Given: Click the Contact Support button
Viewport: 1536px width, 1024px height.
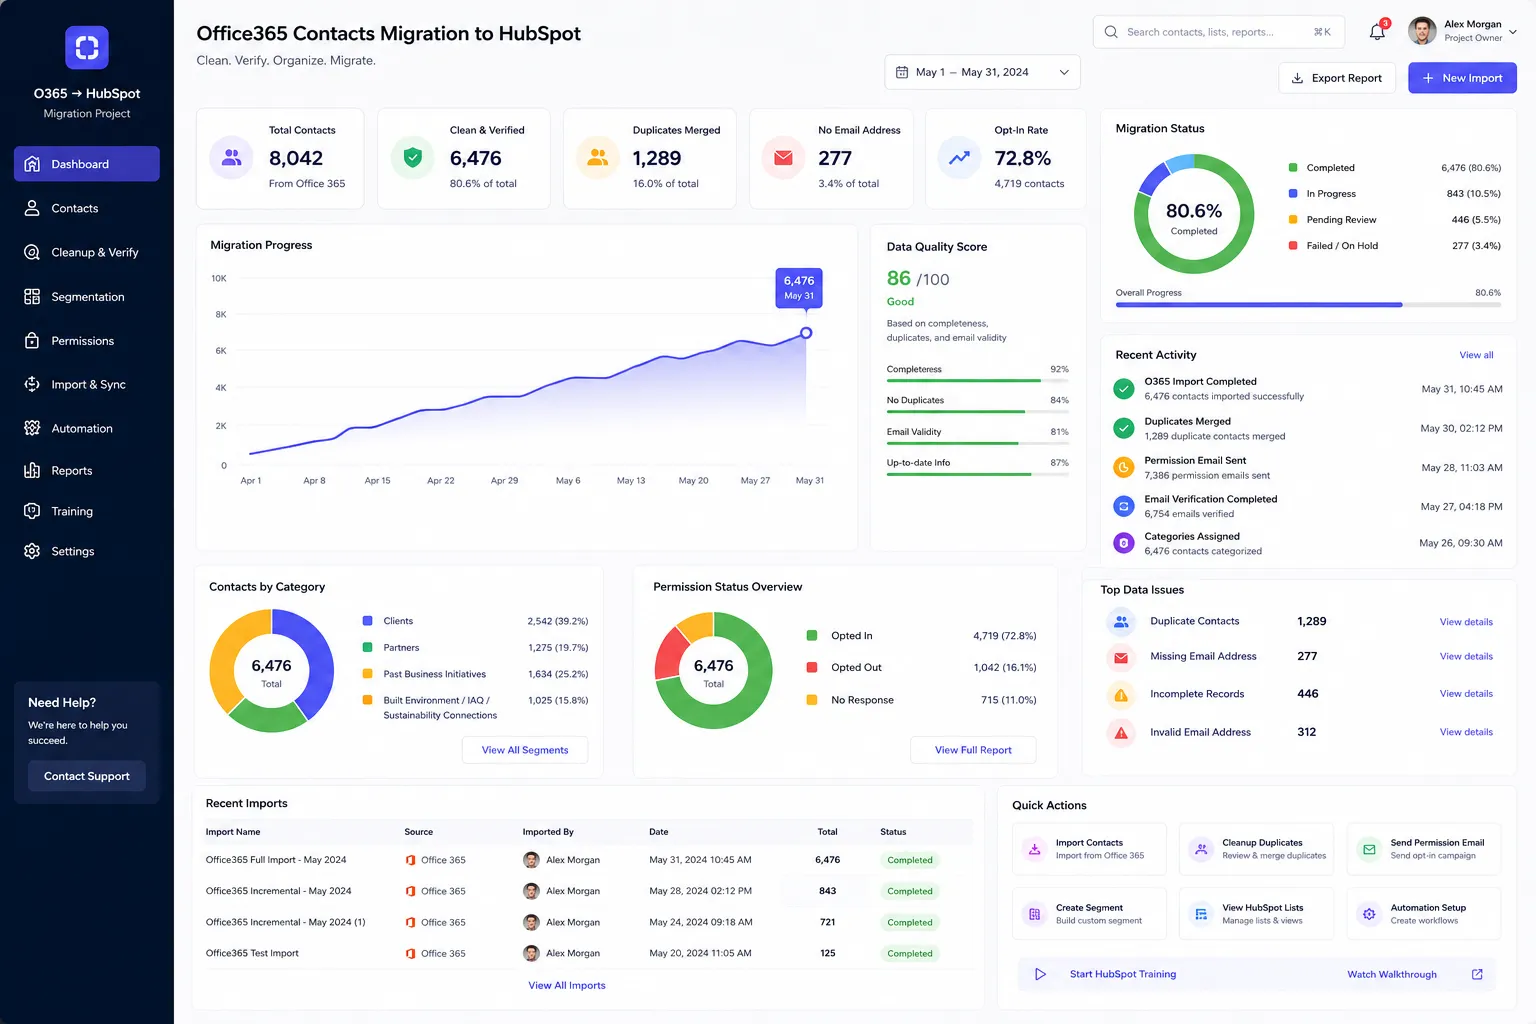Looking at the screenshot, I should pos(87,776).
